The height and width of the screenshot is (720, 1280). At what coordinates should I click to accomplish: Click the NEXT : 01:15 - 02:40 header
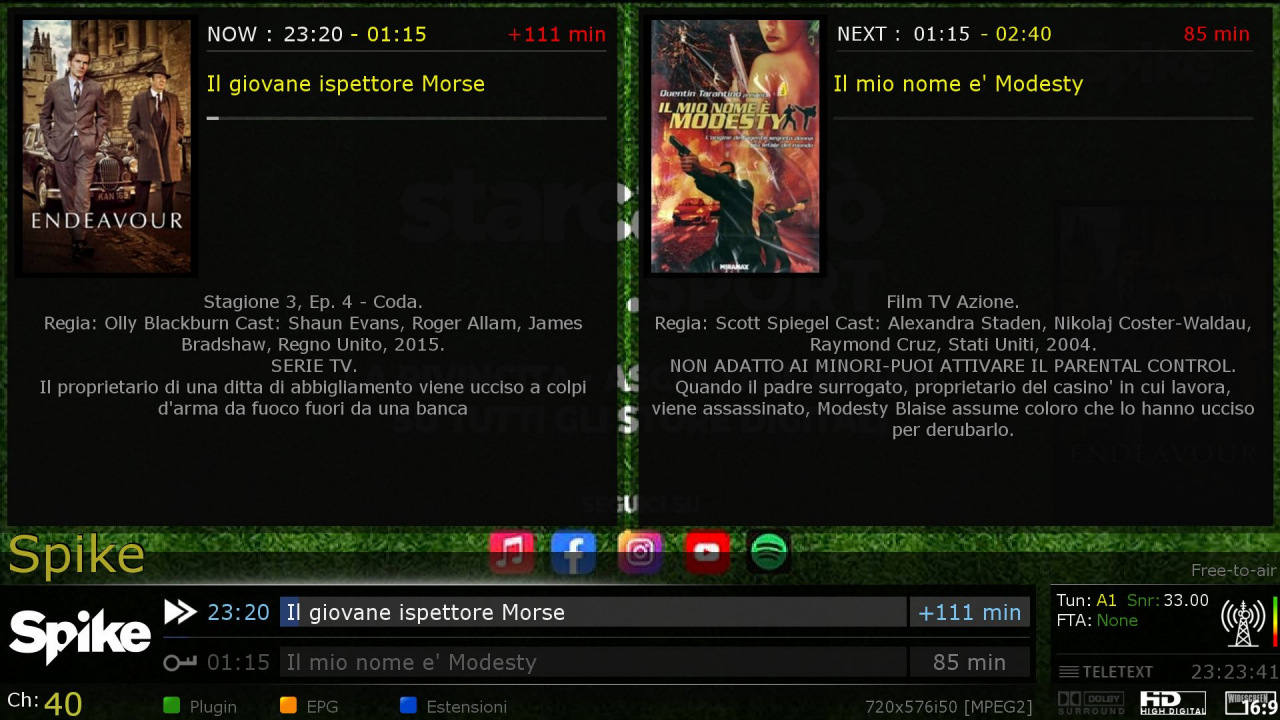click(x=944, y=34)
